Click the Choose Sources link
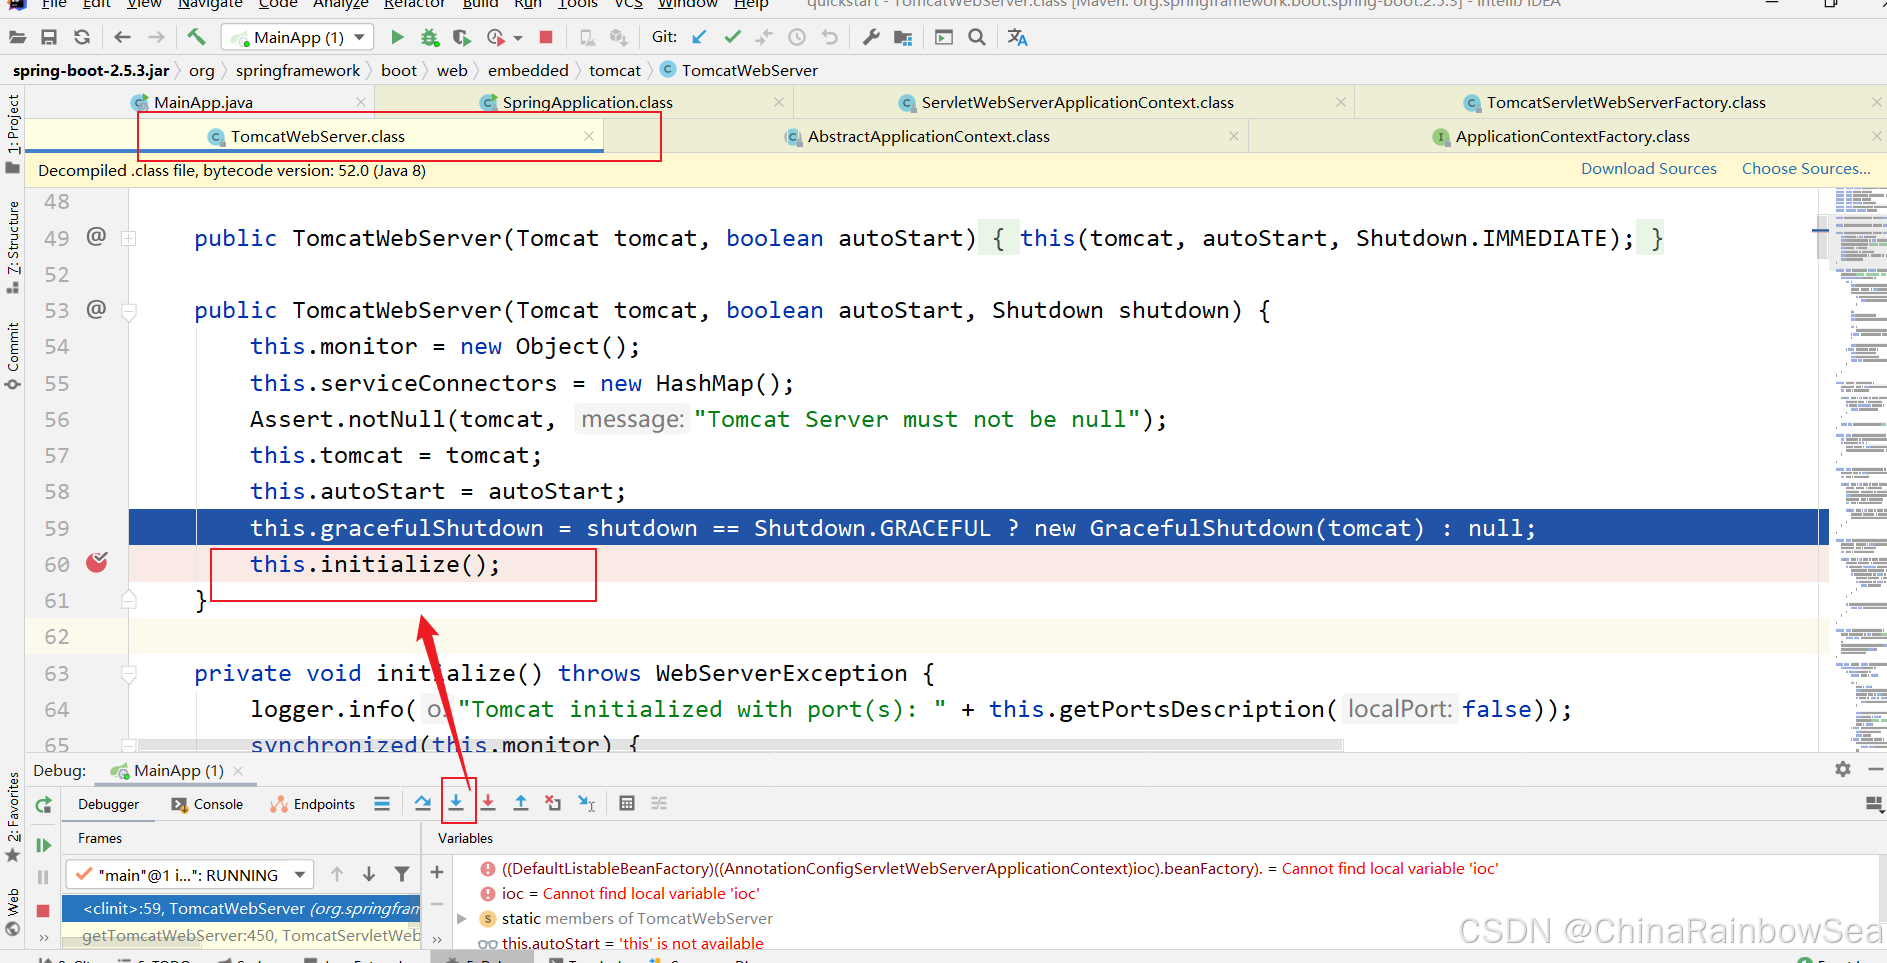 (x=1805, y=169)
